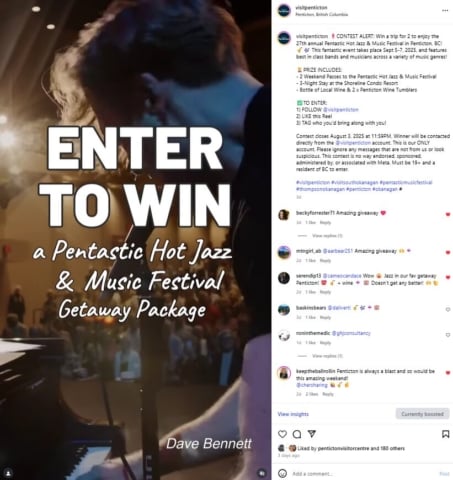
Task: Open the comment bubble icon
Action: pyautogui.click(x=297, y=434)
